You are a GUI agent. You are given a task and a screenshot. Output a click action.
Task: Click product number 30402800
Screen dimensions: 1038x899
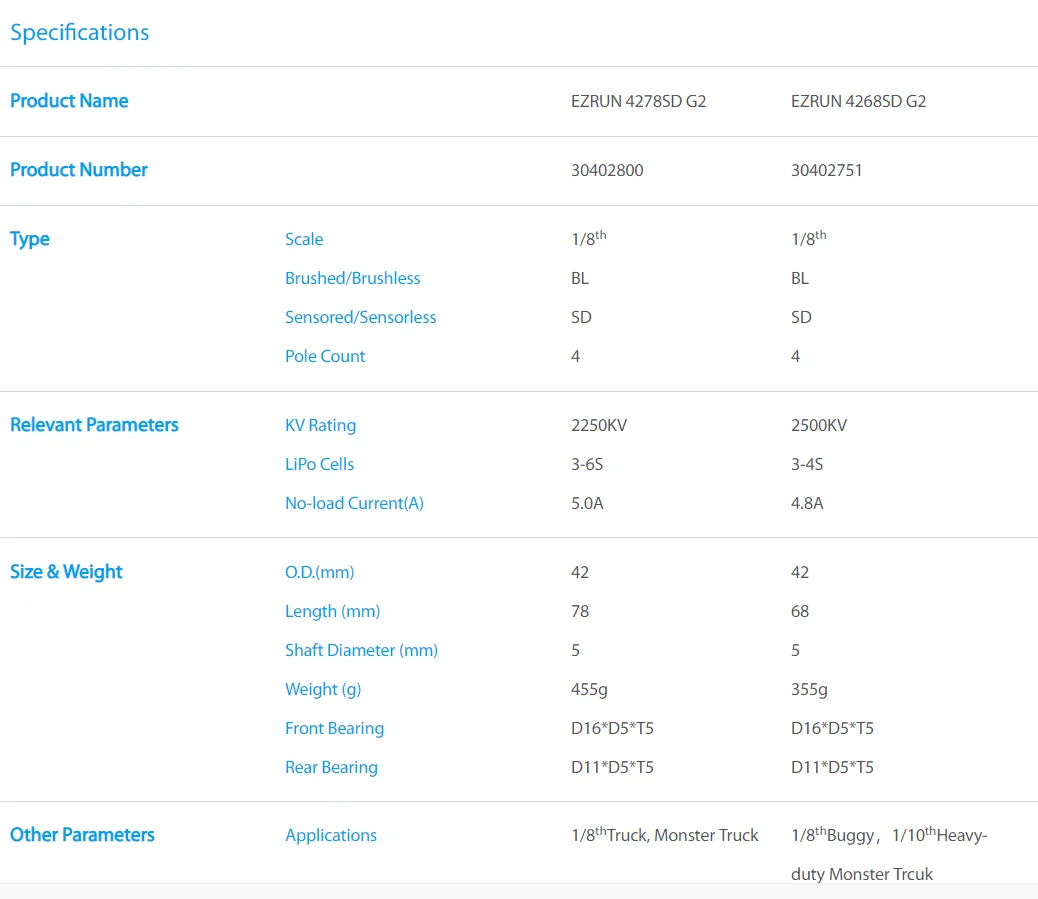(x=607, y=170)
